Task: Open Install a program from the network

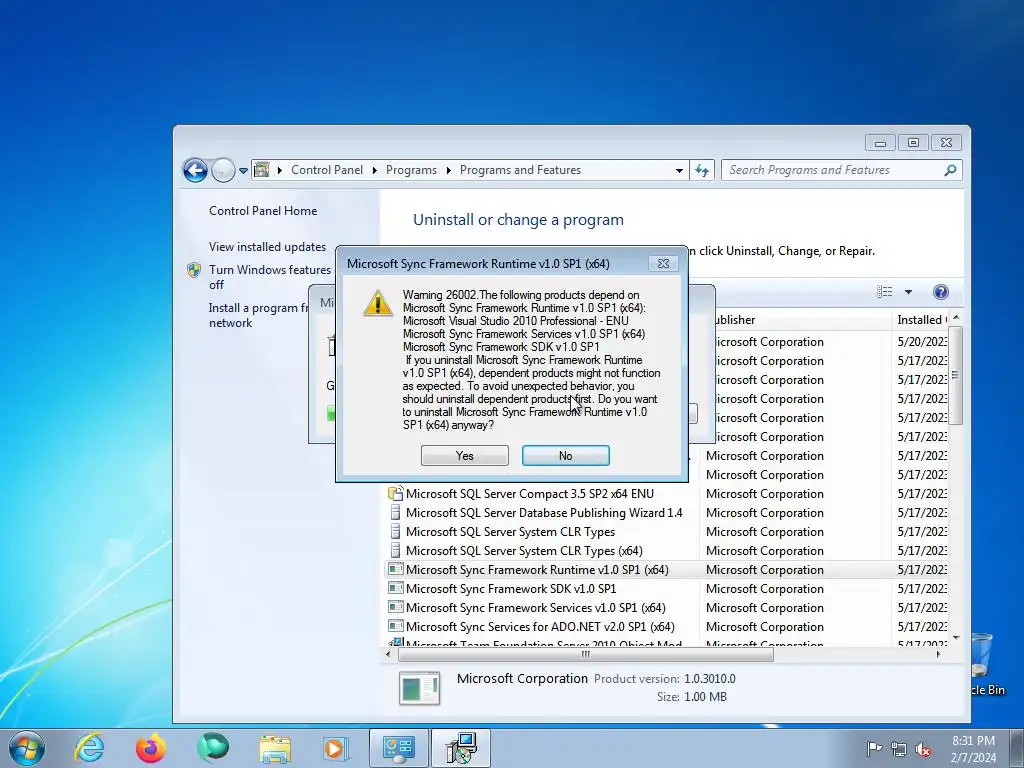Action: (258, 315)
